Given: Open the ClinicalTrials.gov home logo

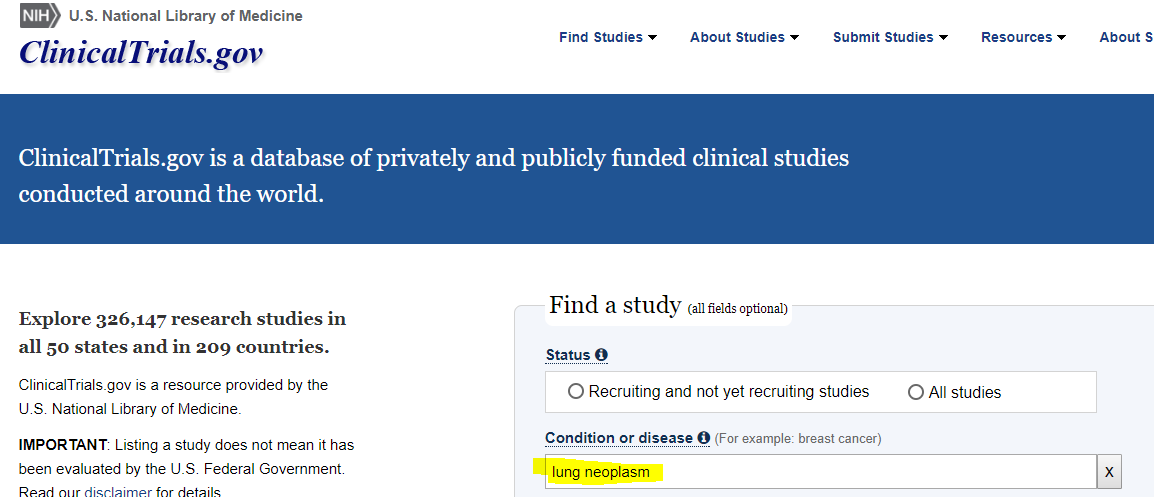Looking at the screenshot, I should click(141, 52).
